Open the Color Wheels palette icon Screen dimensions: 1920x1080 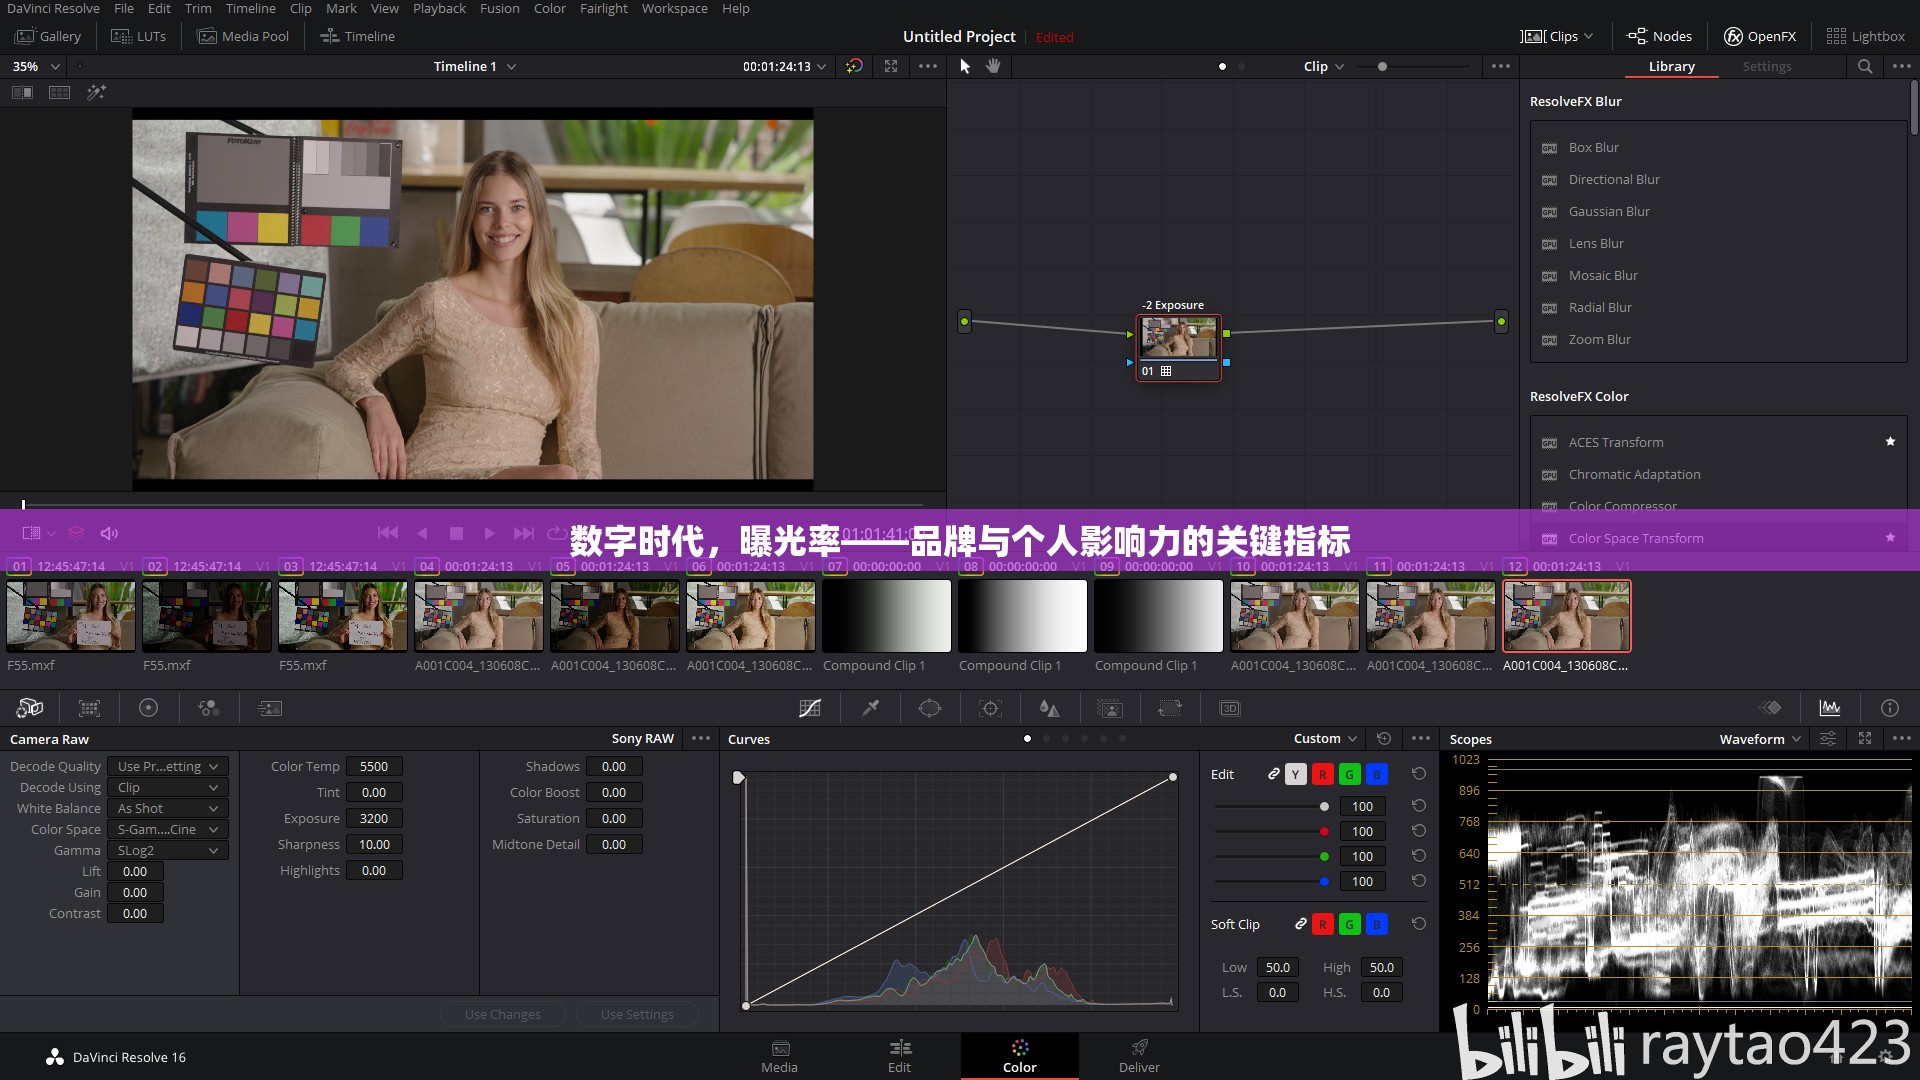(148, 708)
